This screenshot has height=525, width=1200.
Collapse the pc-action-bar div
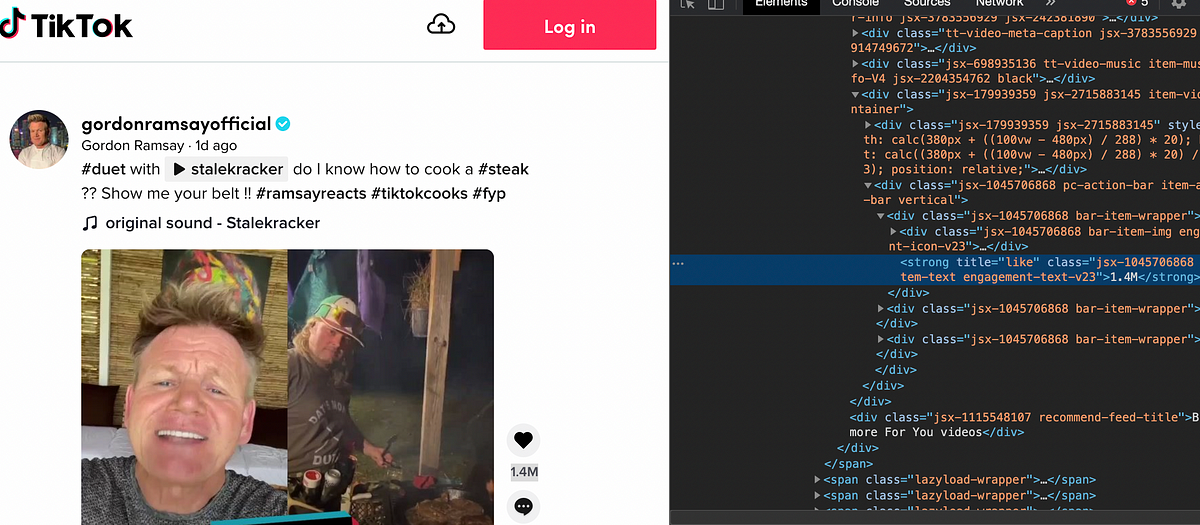point(866,185)
